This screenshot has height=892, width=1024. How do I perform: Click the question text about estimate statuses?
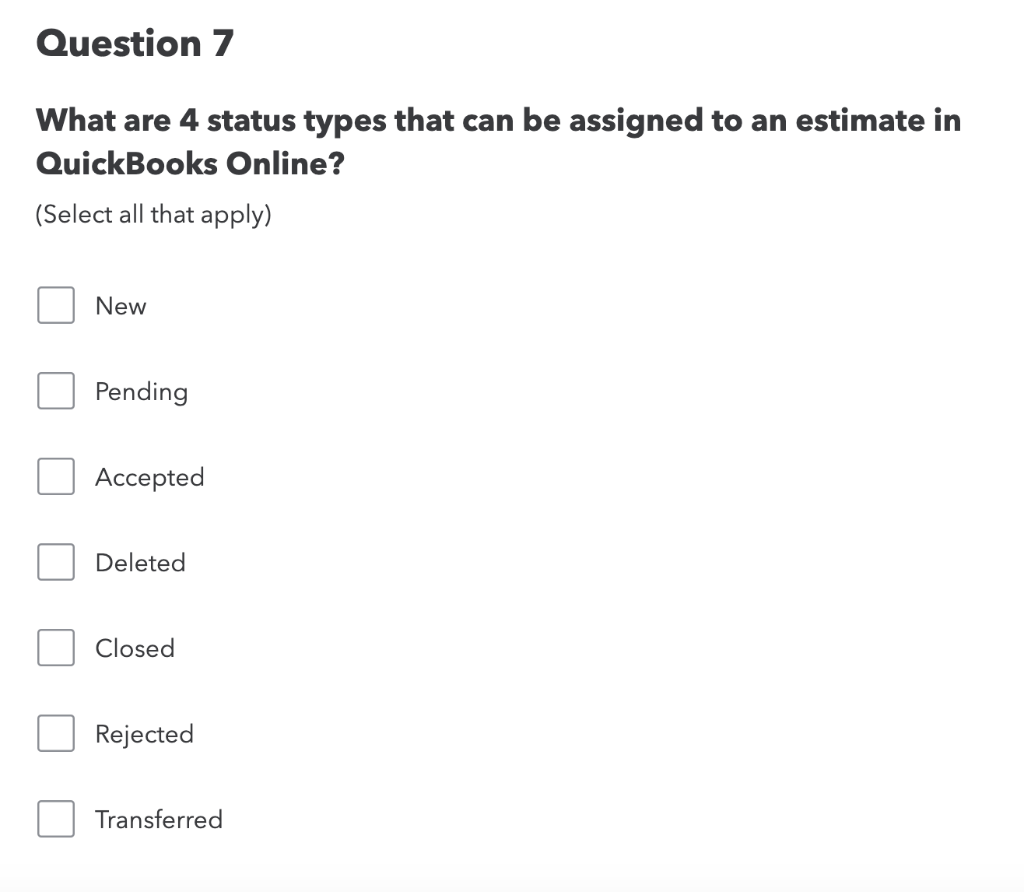point(498,140)
